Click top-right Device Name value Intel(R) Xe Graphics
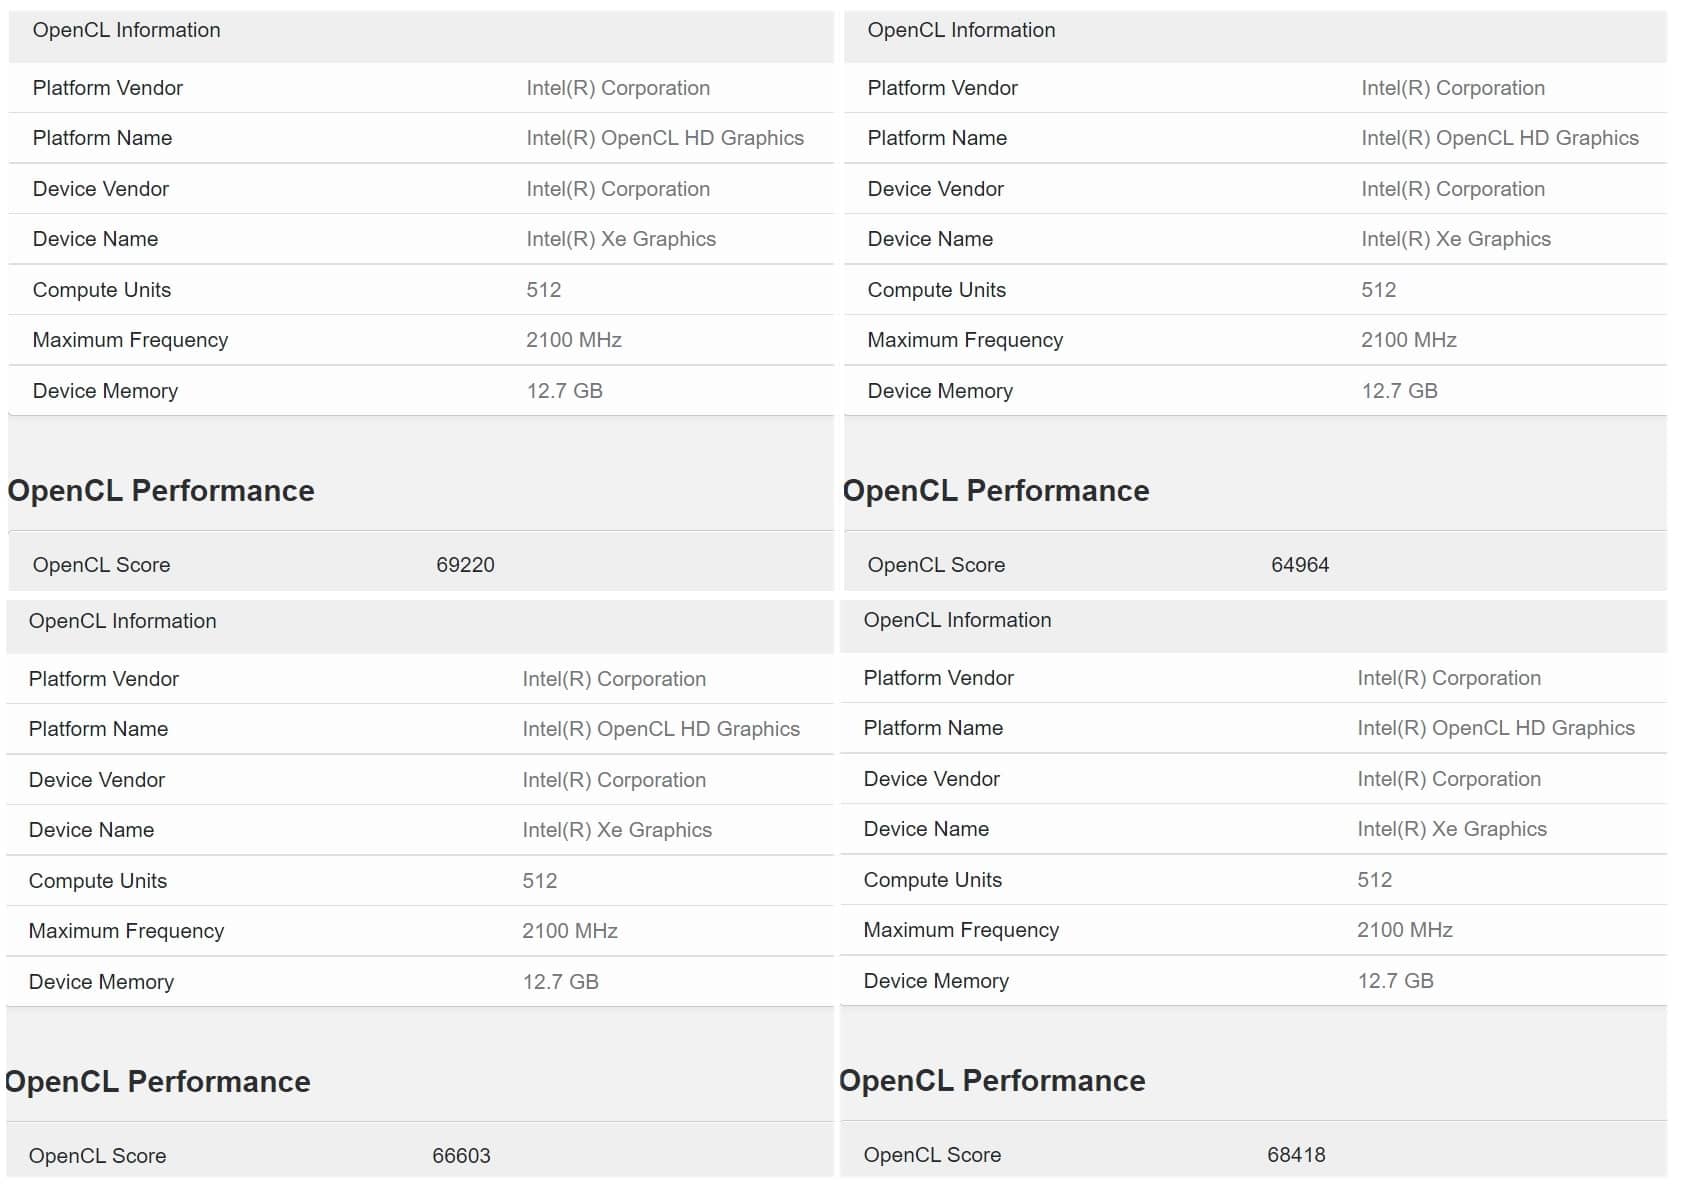 coord(1456,239)
